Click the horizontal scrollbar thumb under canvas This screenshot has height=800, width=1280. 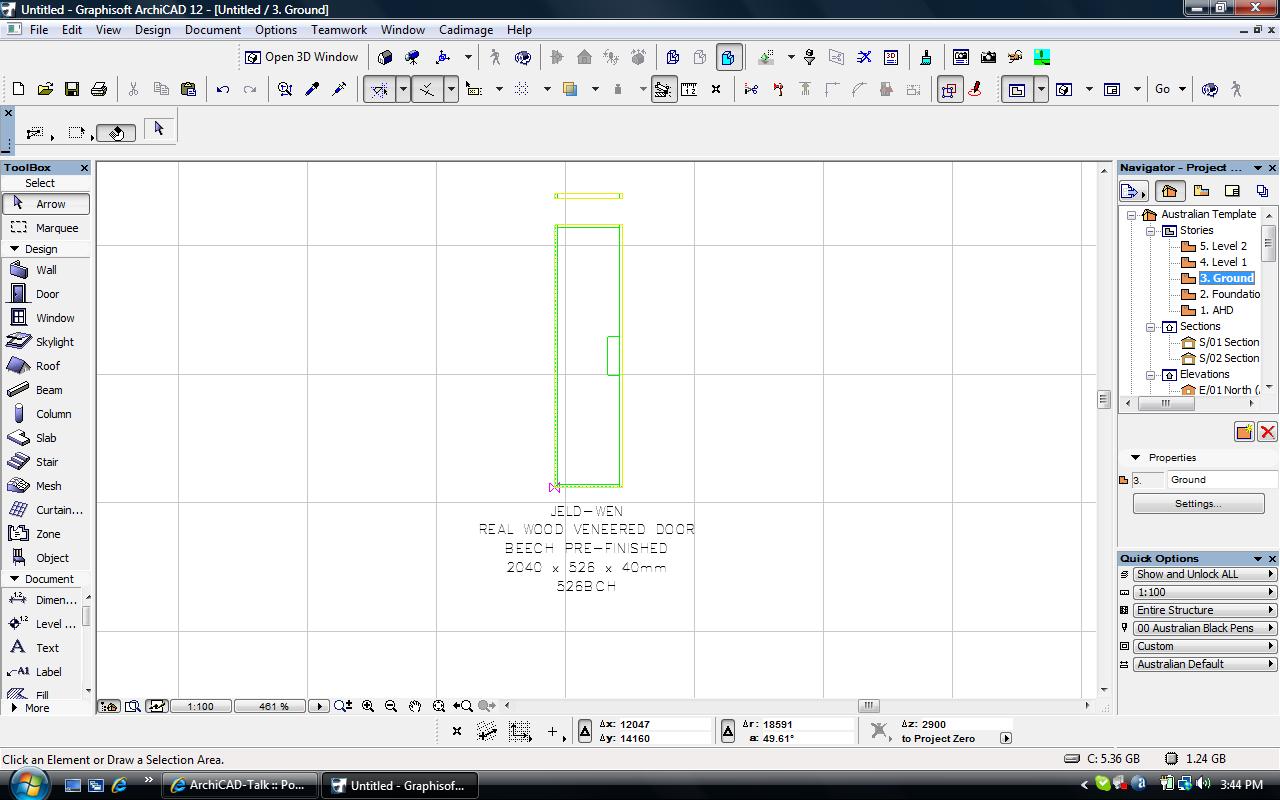869,706
